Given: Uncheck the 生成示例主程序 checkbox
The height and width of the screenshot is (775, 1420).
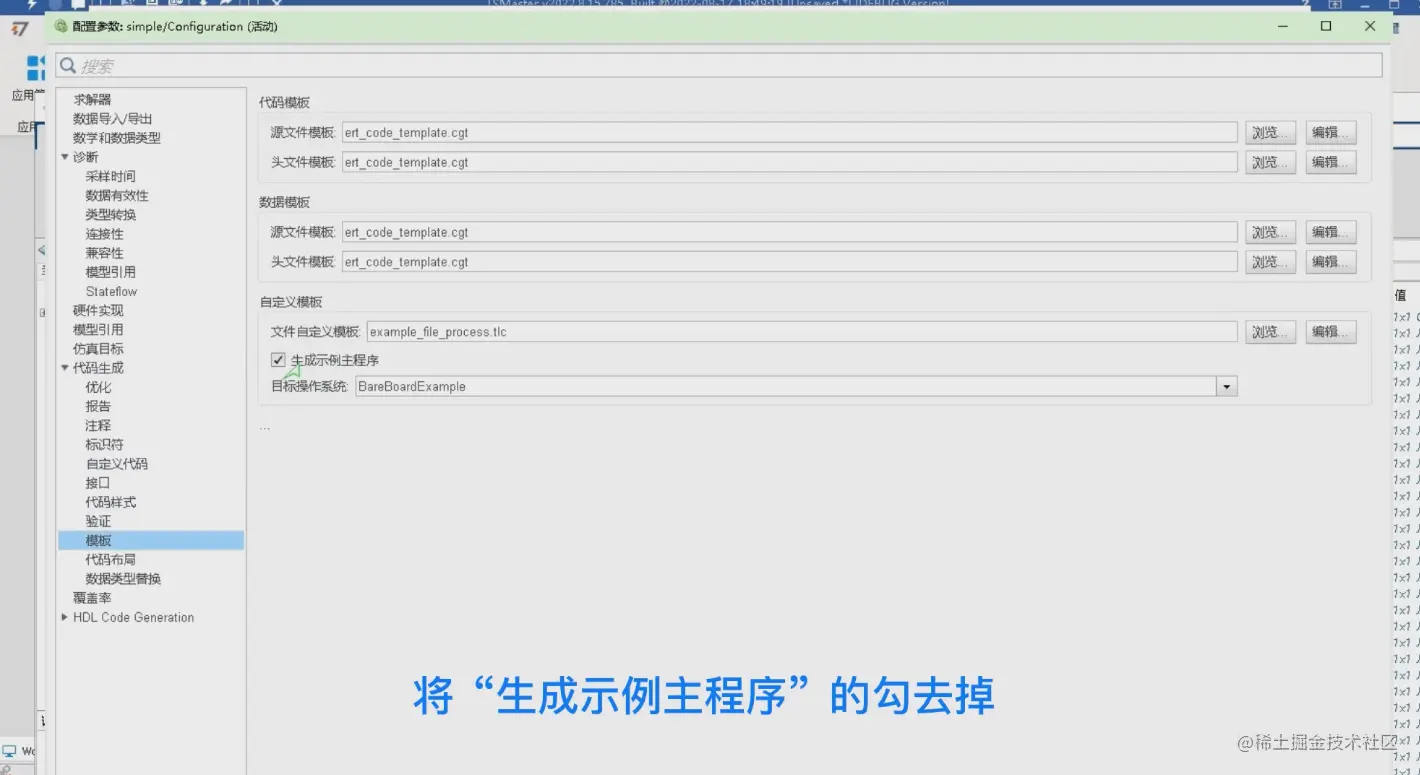Looking at the screenshot, I should point(278,360).
